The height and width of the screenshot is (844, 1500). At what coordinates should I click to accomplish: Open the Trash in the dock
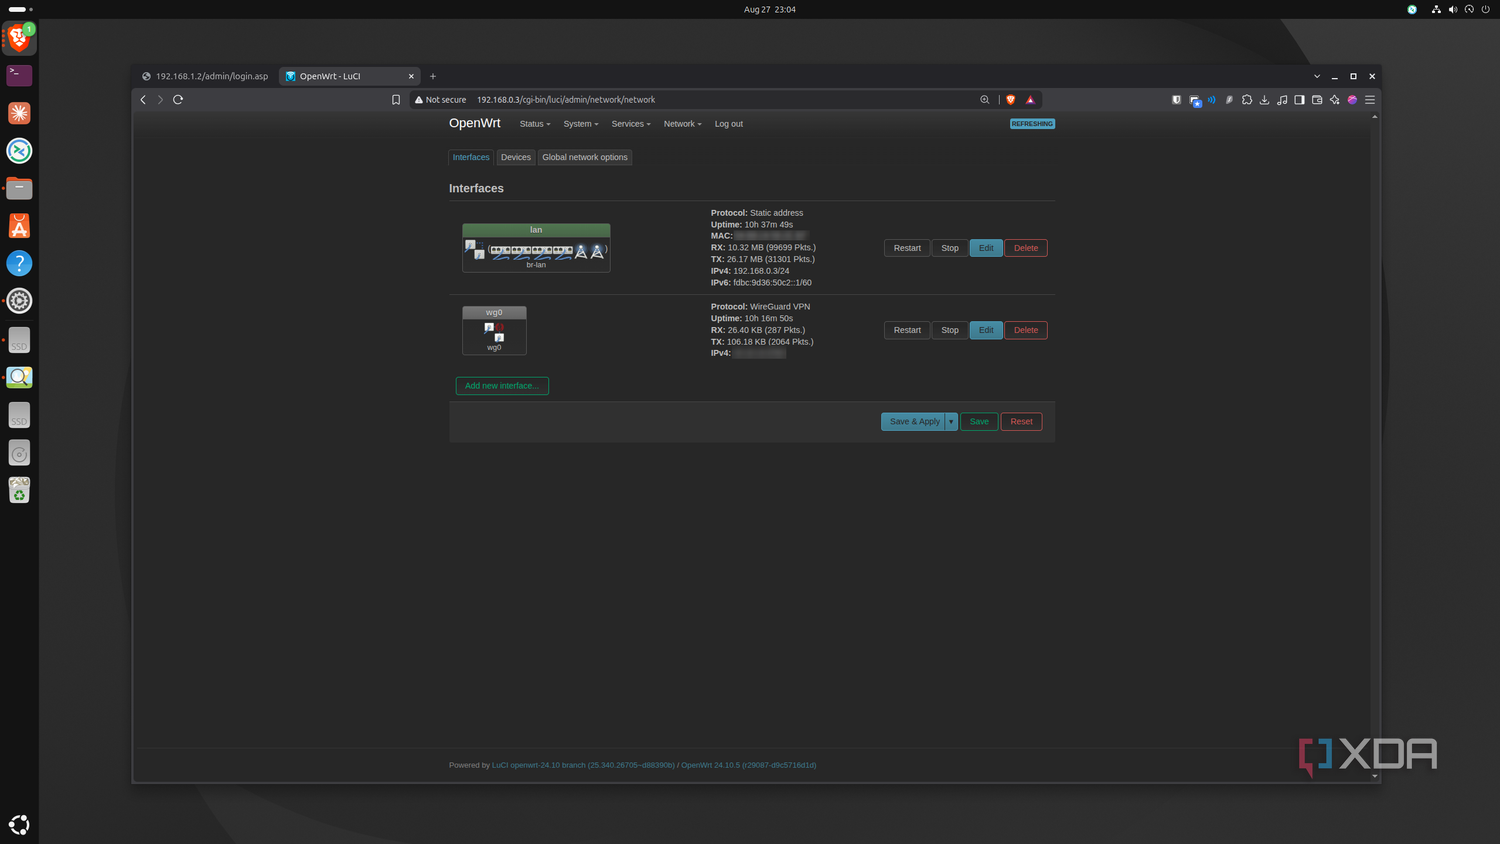[x=19, y=490]
